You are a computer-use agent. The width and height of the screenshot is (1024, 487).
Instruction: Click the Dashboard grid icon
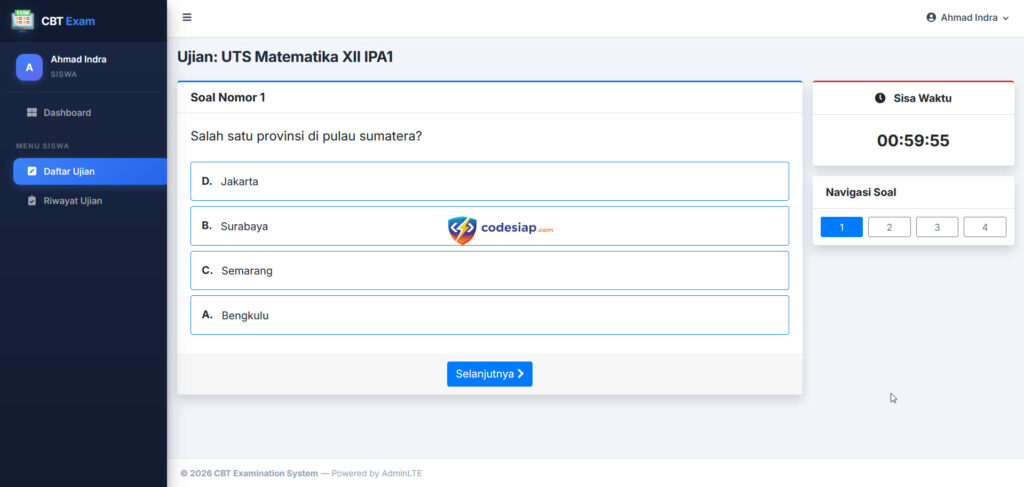(x=32, y=113)
